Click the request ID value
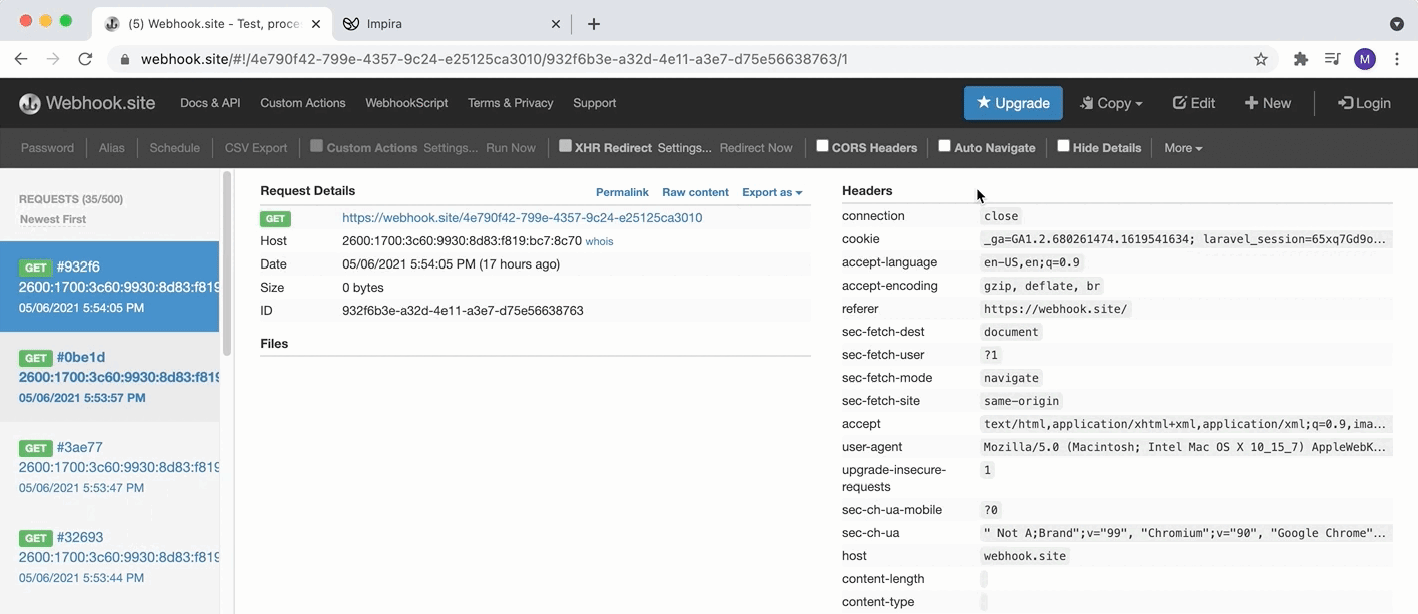This screenshot has width=1418, height=614. [x=463, y=311]
